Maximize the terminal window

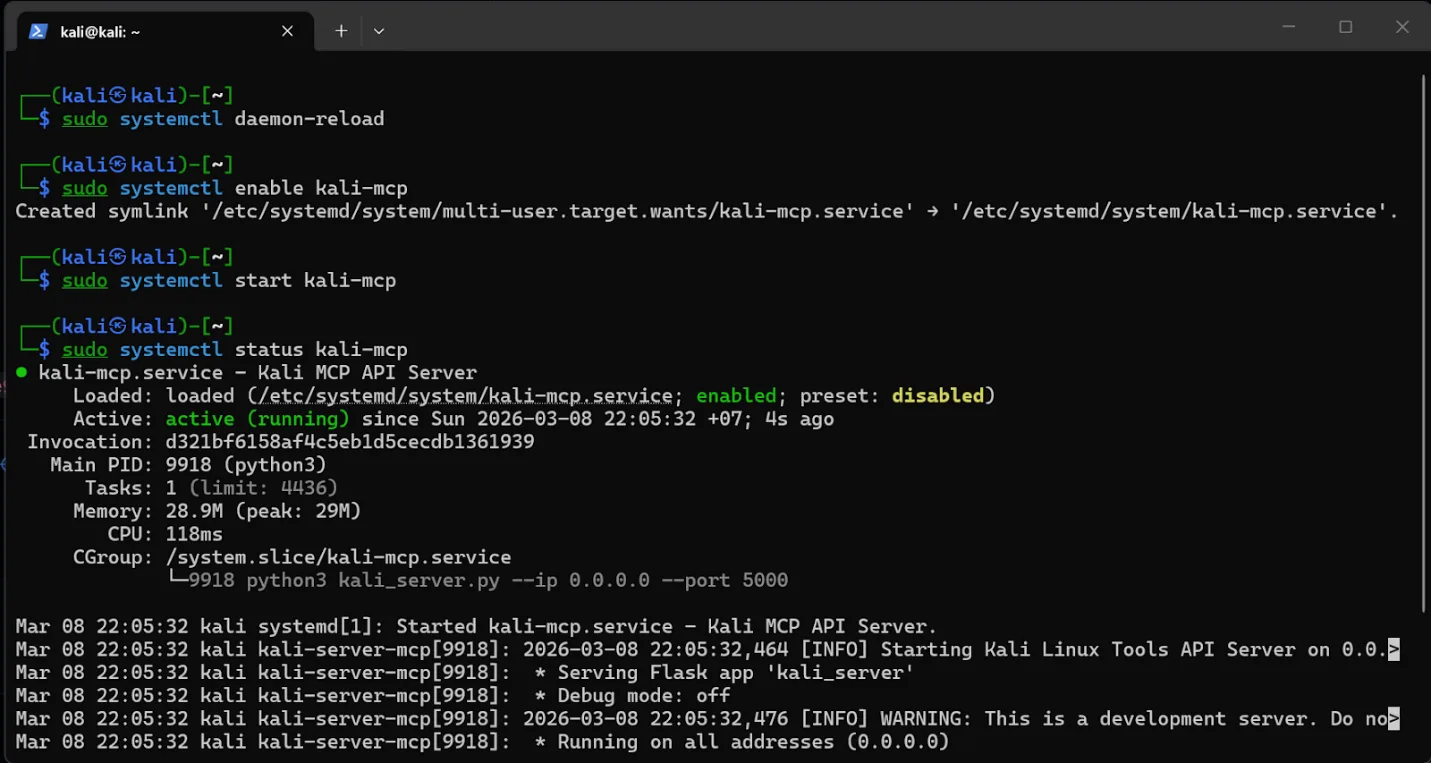click(1346, 28)
